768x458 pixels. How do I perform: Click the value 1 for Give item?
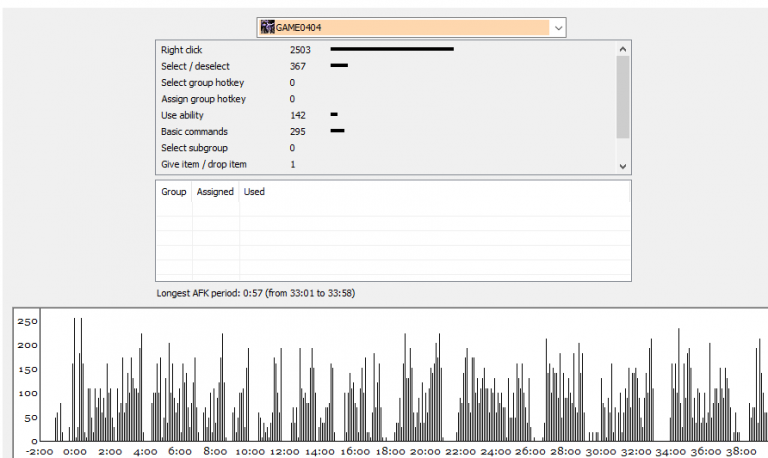pos(292,164)
